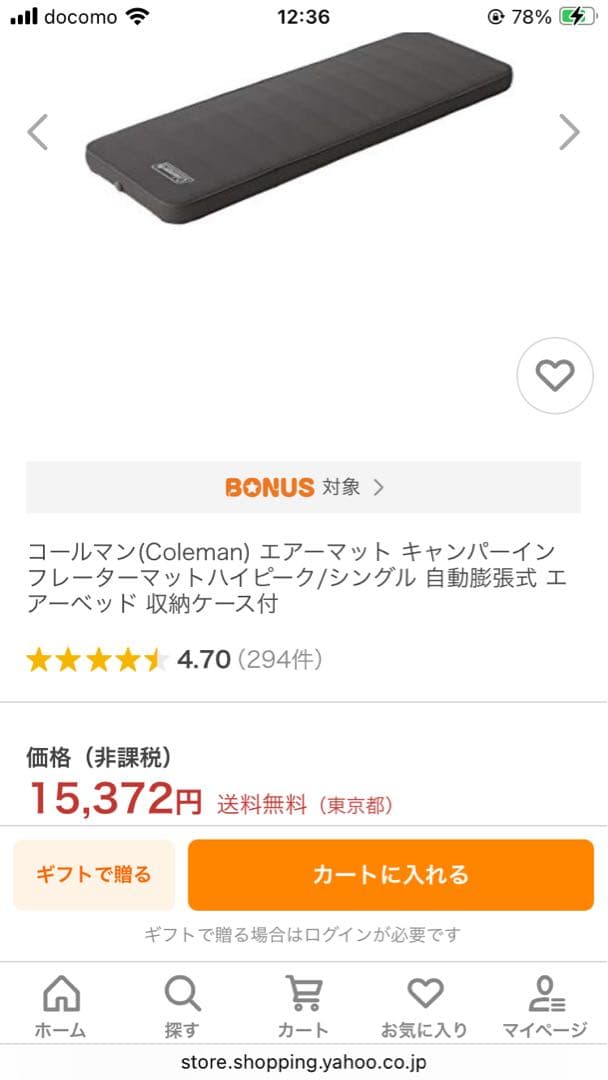608x1080 pixels.
Task: Tap the カートに入れる button
Action: tap(391, 874)
